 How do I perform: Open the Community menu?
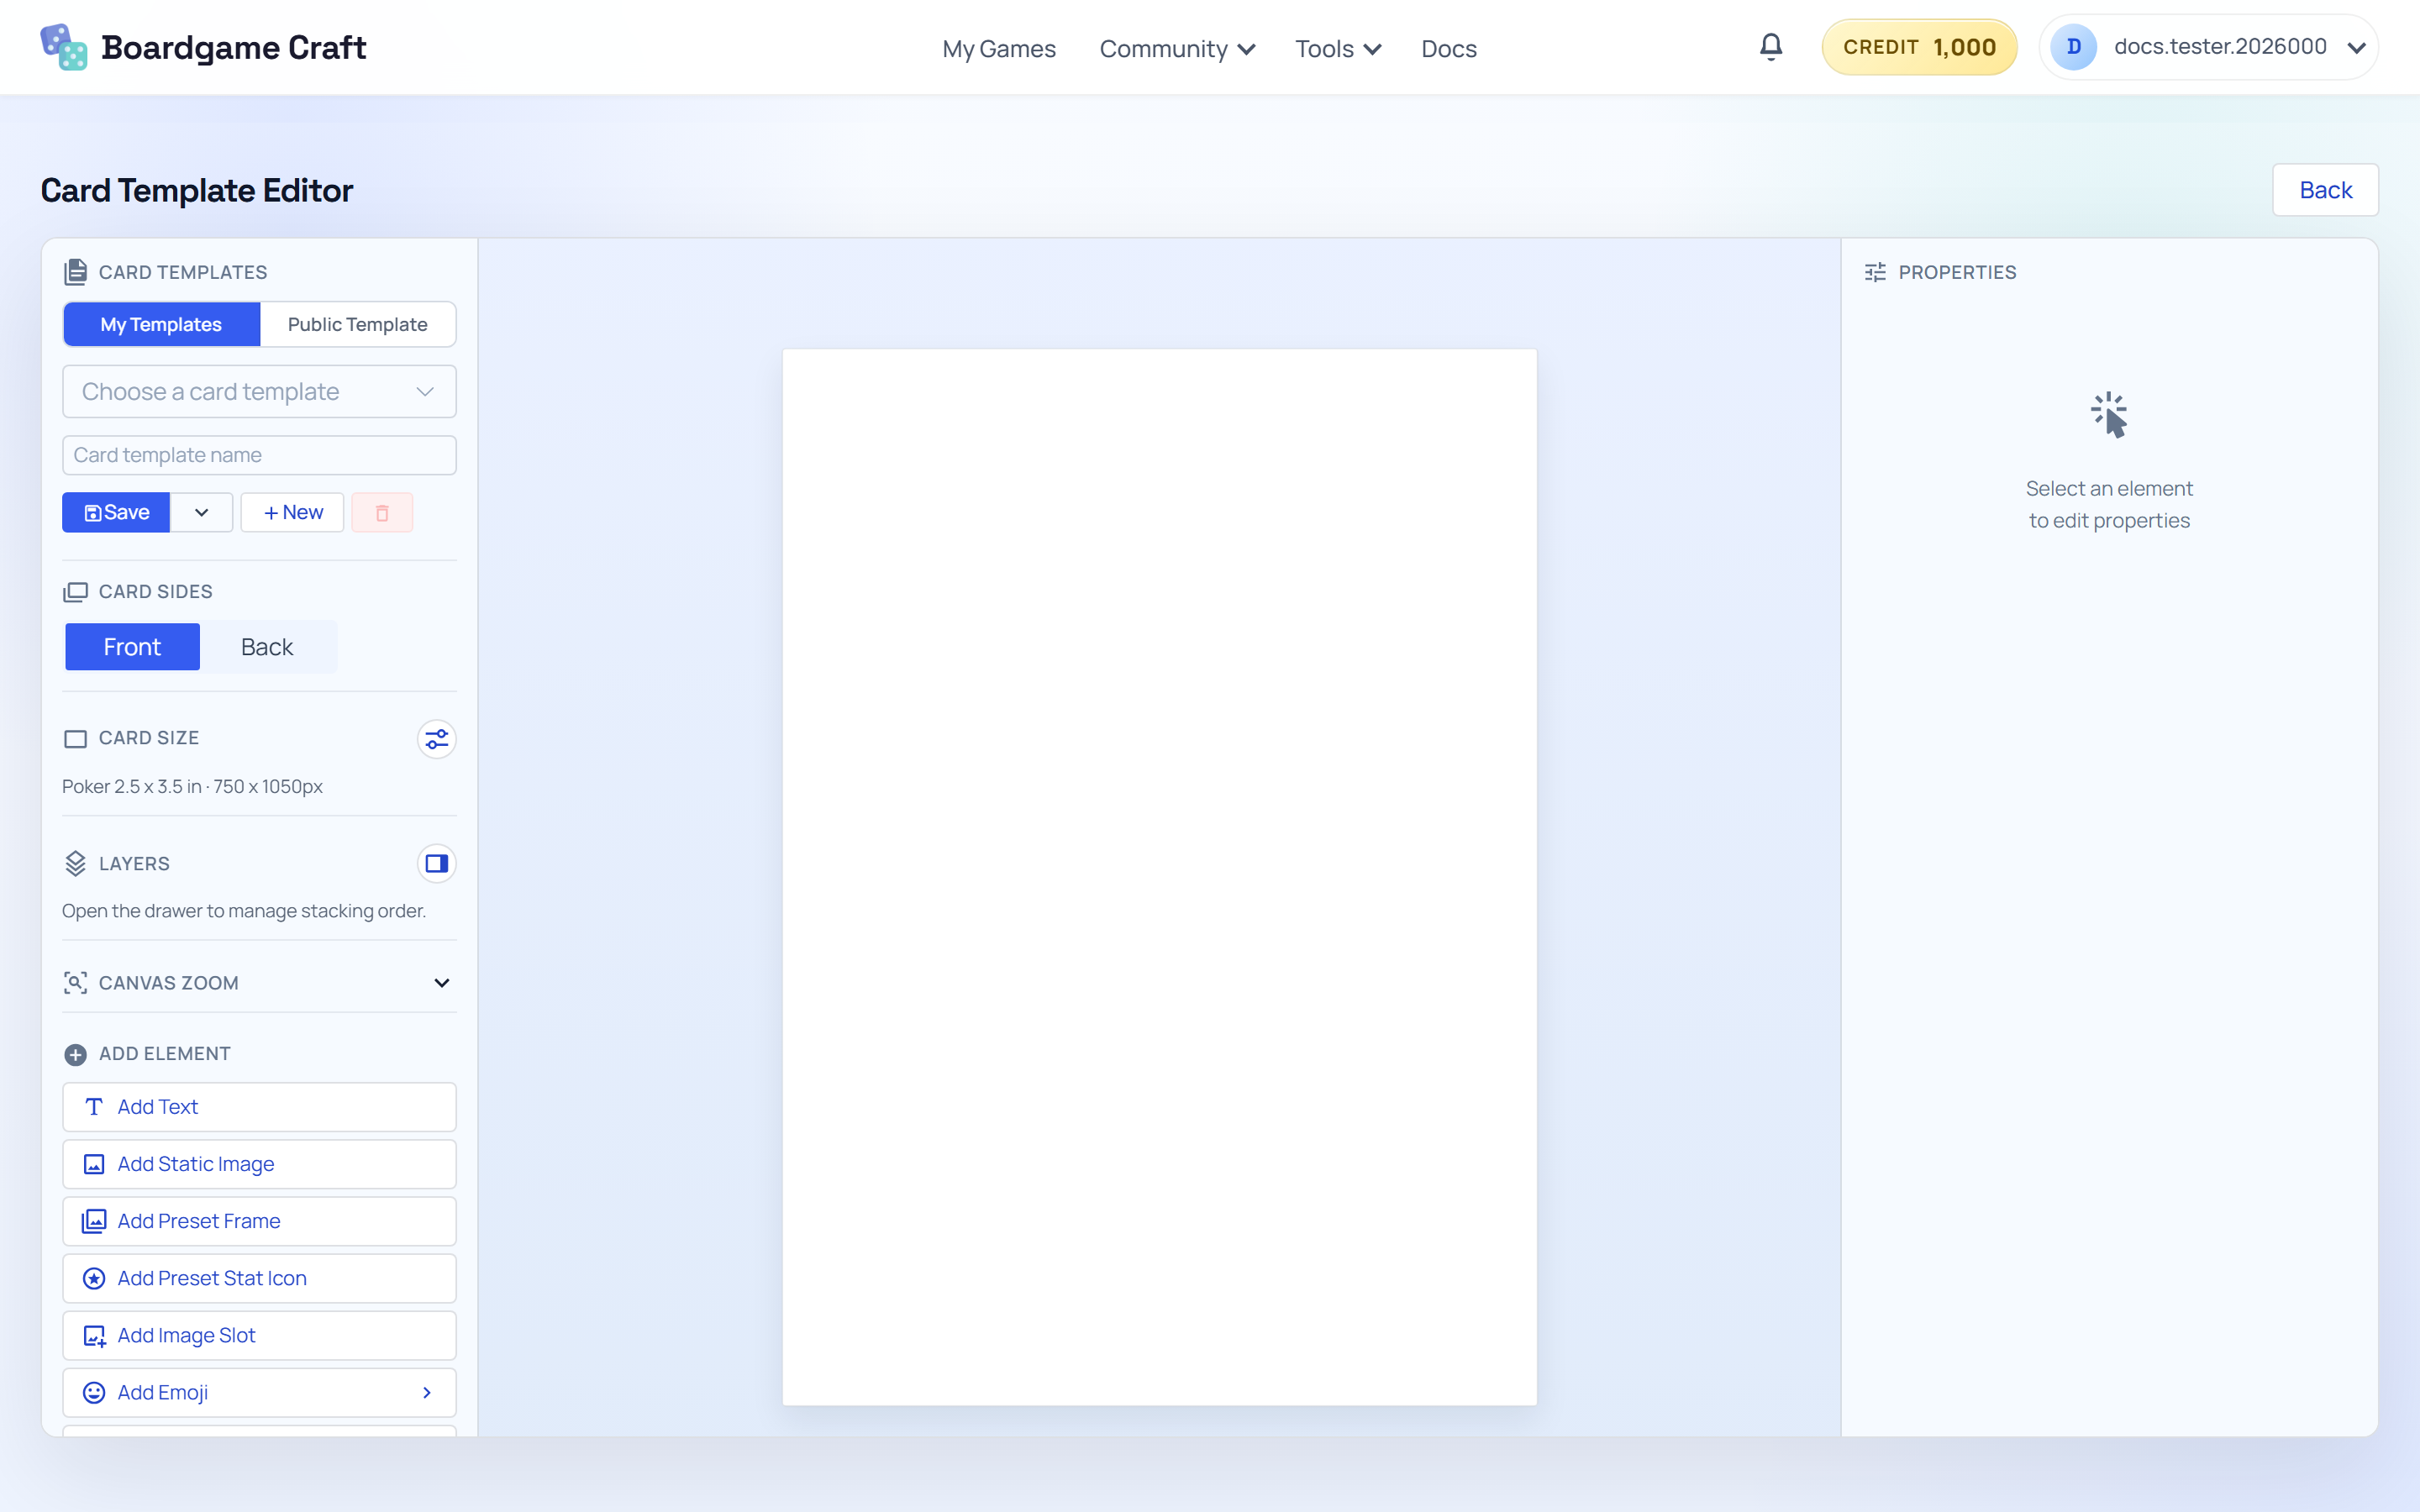click(1177, 48)
